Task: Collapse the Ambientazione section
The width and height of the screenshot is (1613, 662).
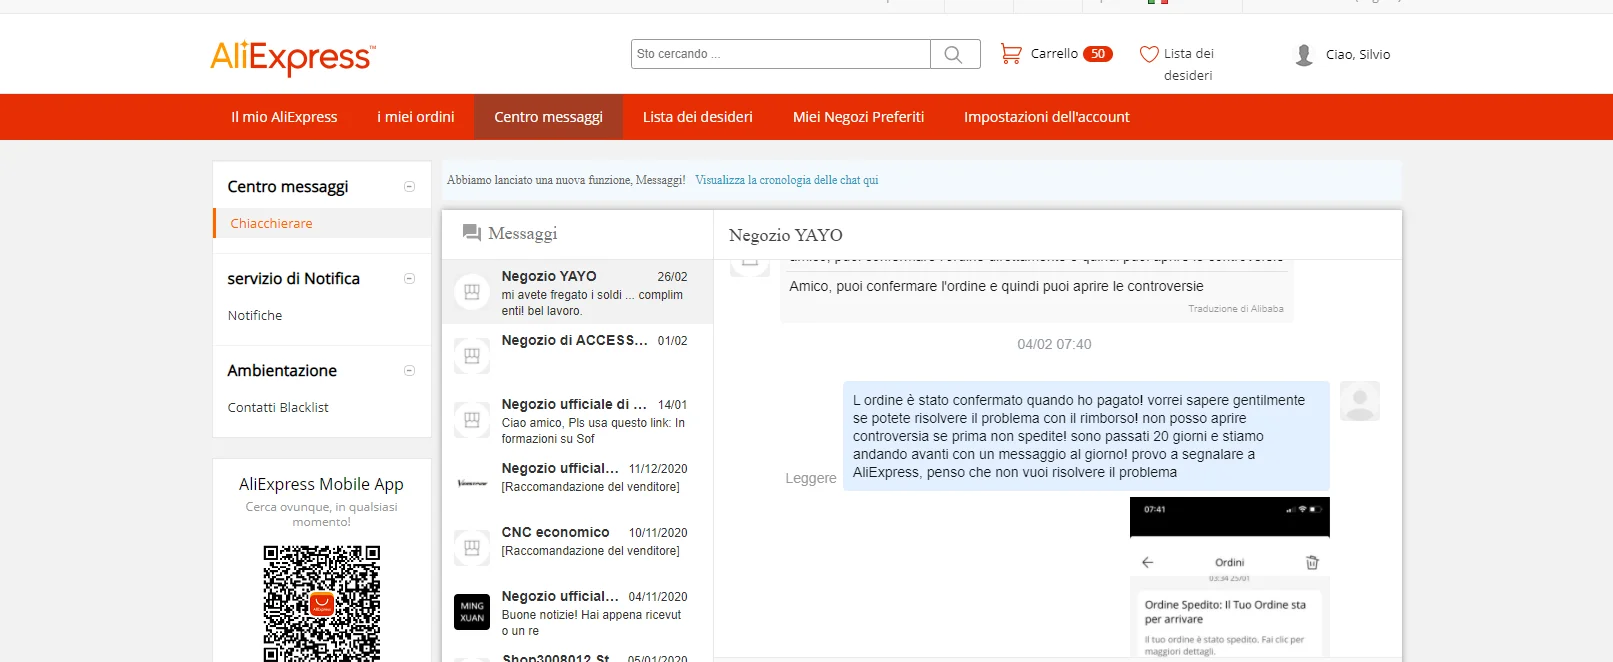Action: click(409, 371)
